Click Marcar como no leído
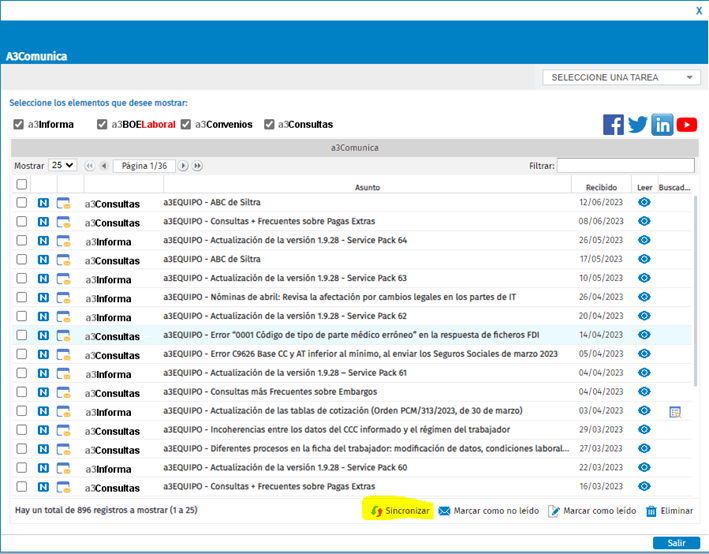 point(489,511)
